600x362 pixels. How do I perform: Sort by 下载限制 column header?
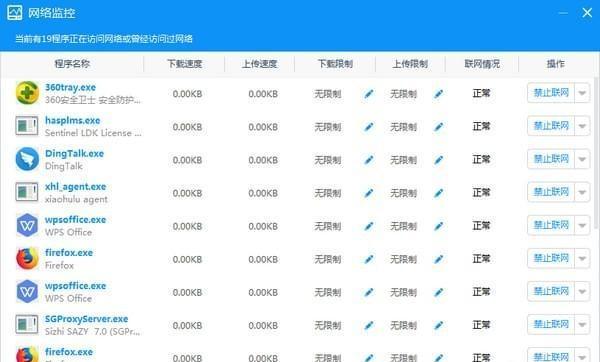pyautogui.click(x=335, y=64)
